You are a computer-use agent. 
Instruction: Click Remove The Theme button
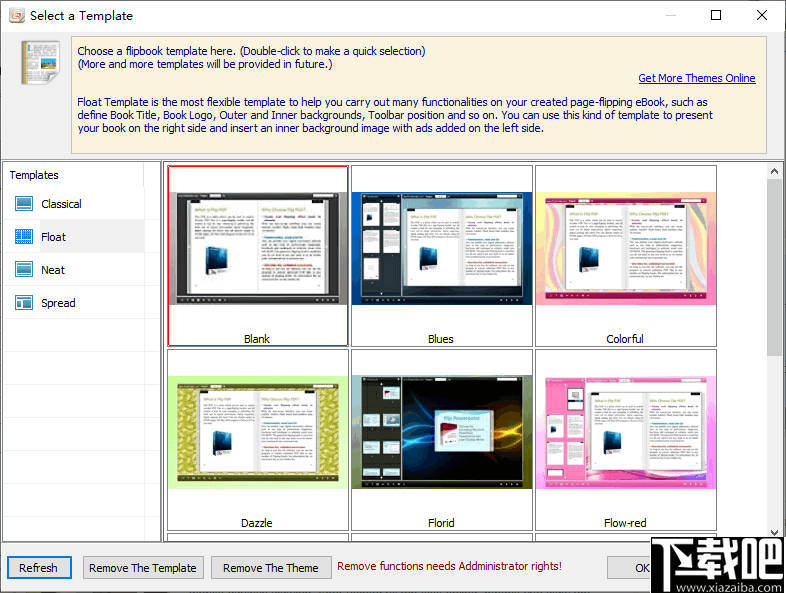[x=271, y=567]
